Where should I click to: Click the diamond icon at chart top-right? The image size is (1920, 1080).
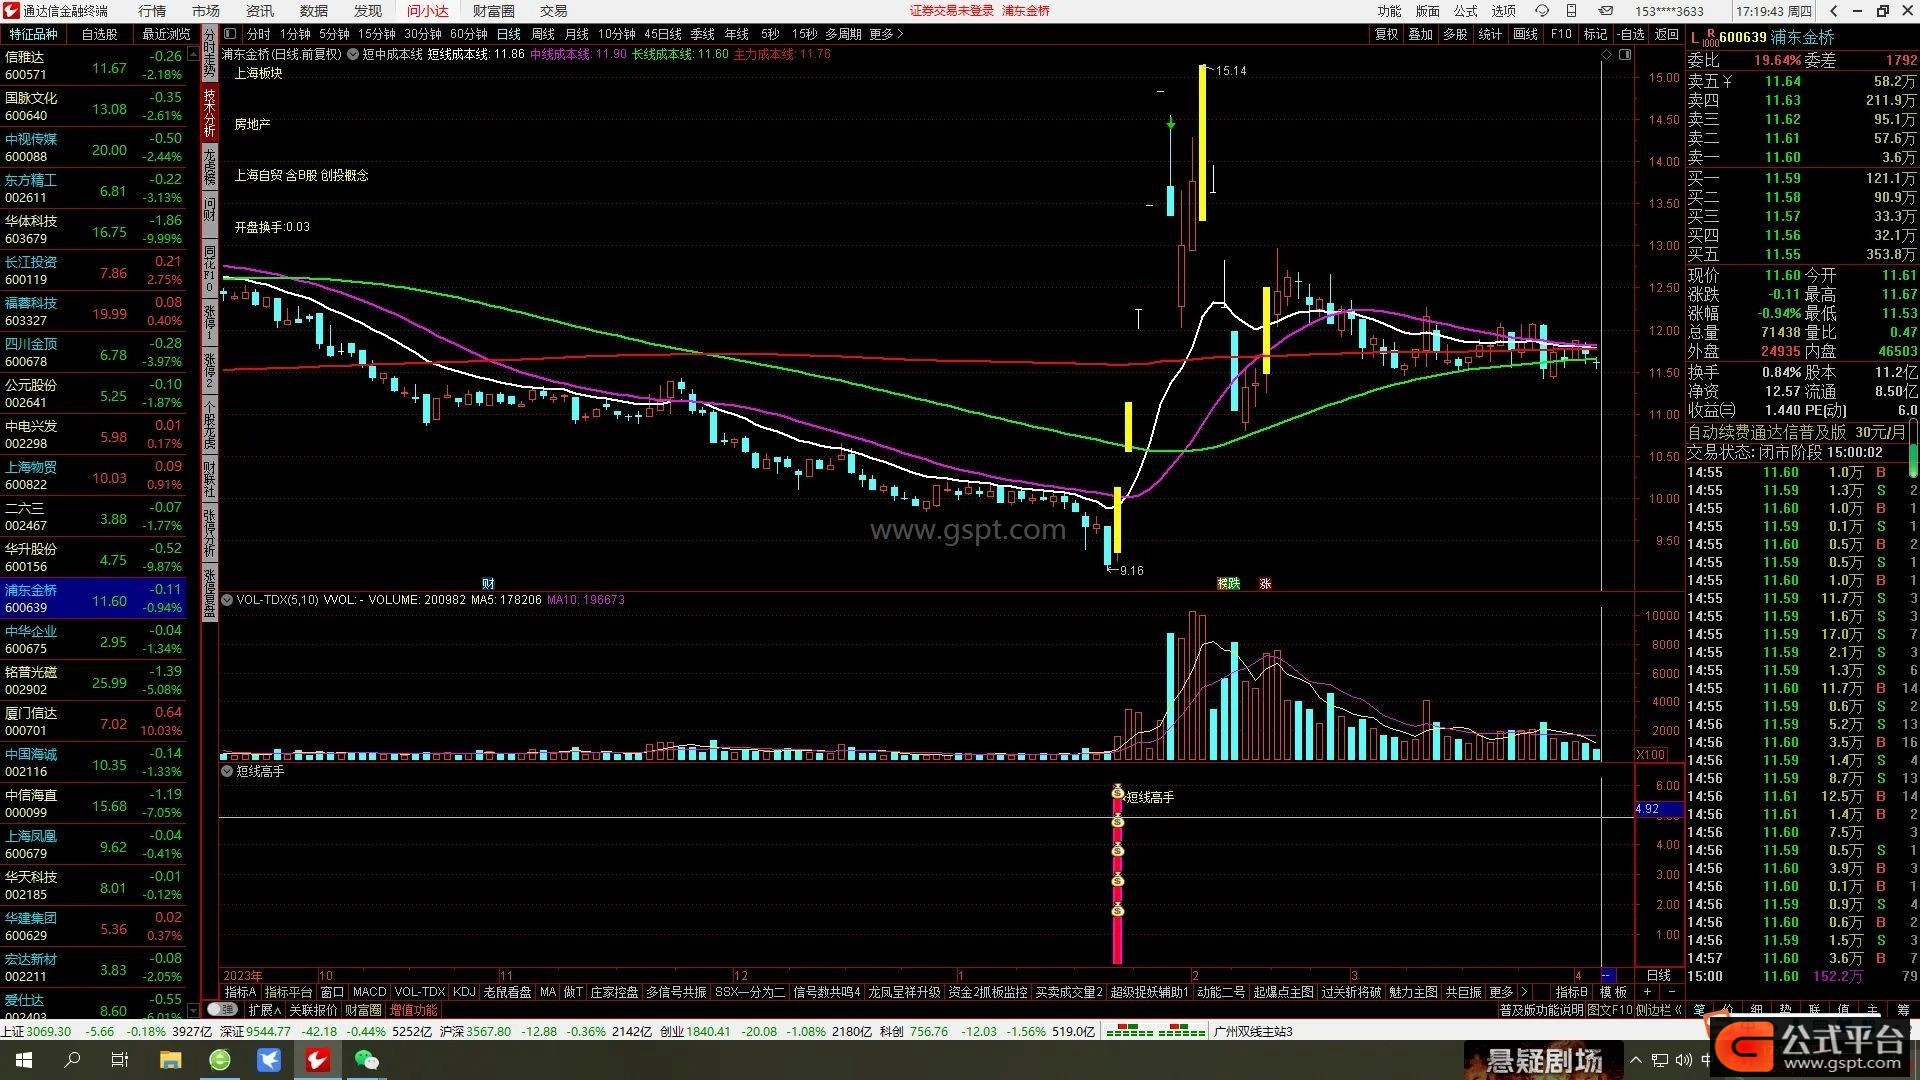pyautogui.click(x=1607, y=55)
